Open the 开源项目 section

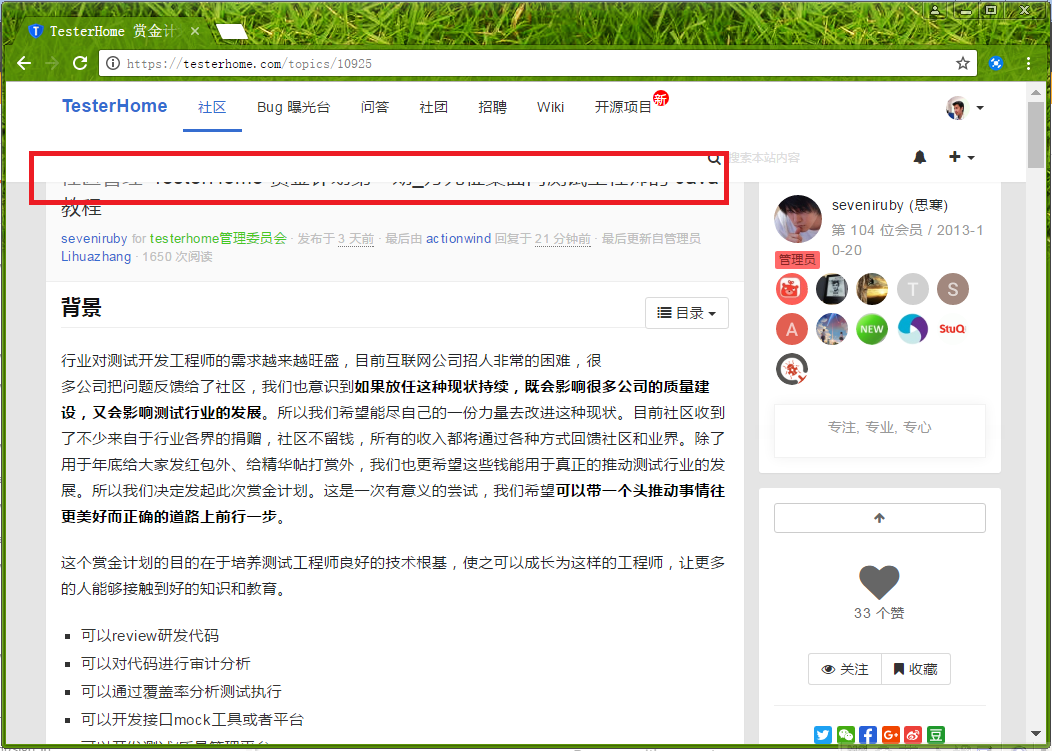point(623,107)
